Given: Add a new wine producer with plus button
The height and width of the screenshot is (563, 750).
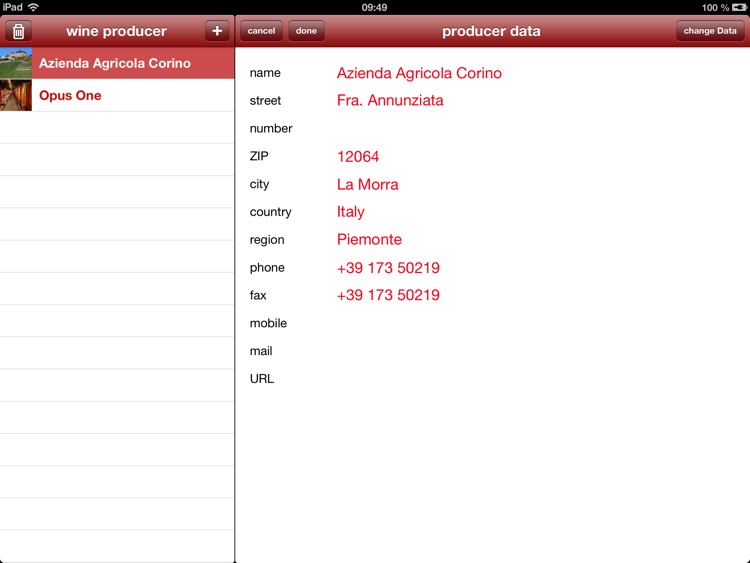Looking at the screenshot, I should point(217,31).
